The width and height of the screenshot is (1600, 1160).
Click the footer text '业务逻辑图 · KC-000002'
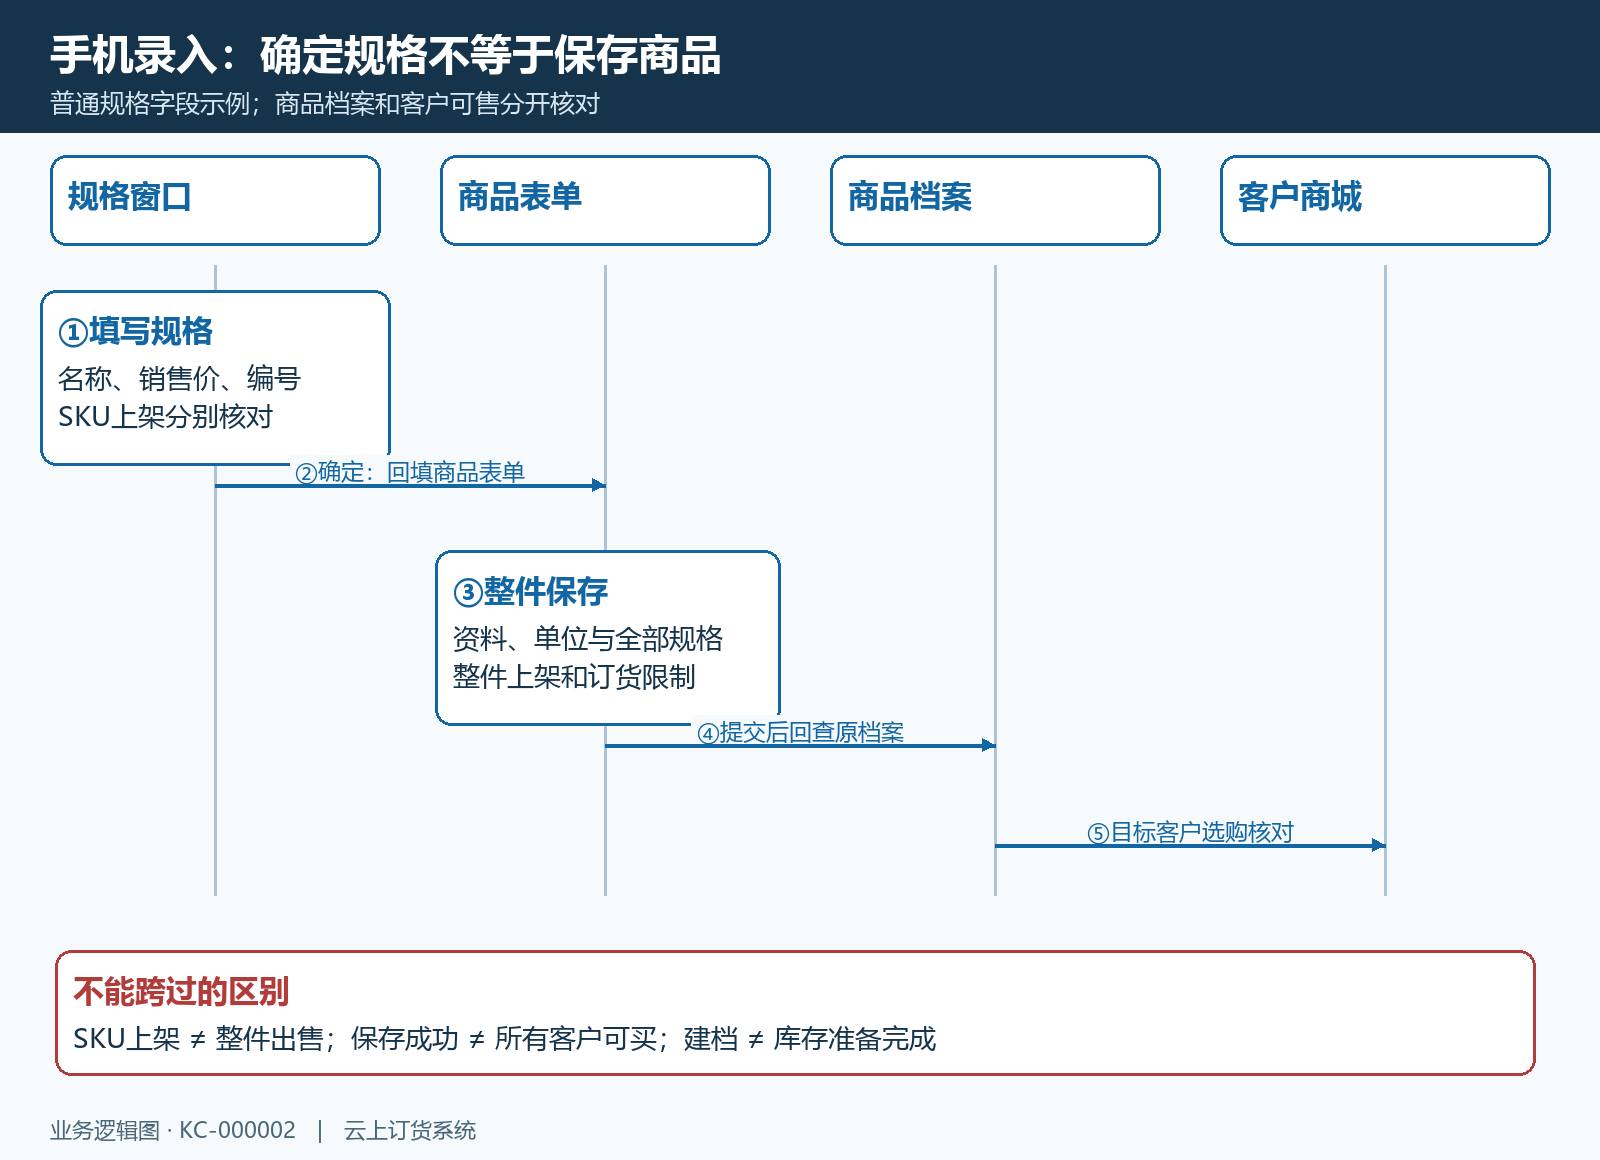tap(173, 1130)
